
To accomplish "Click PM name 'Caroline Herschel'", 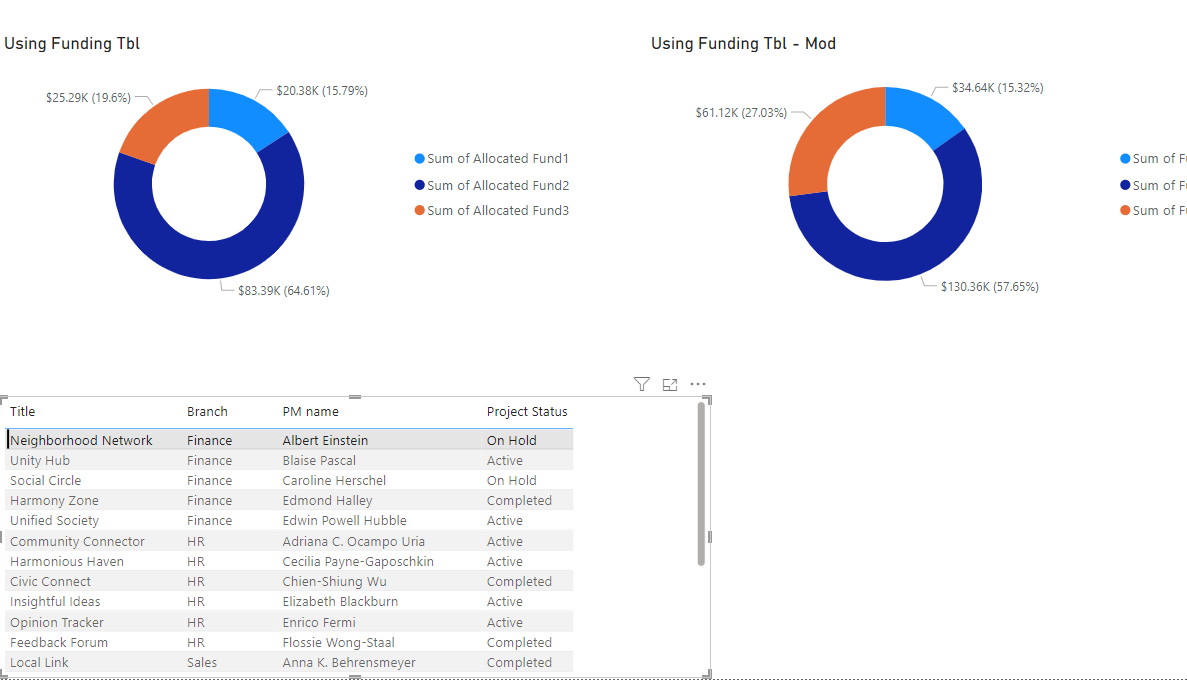I will click(334, 480).
